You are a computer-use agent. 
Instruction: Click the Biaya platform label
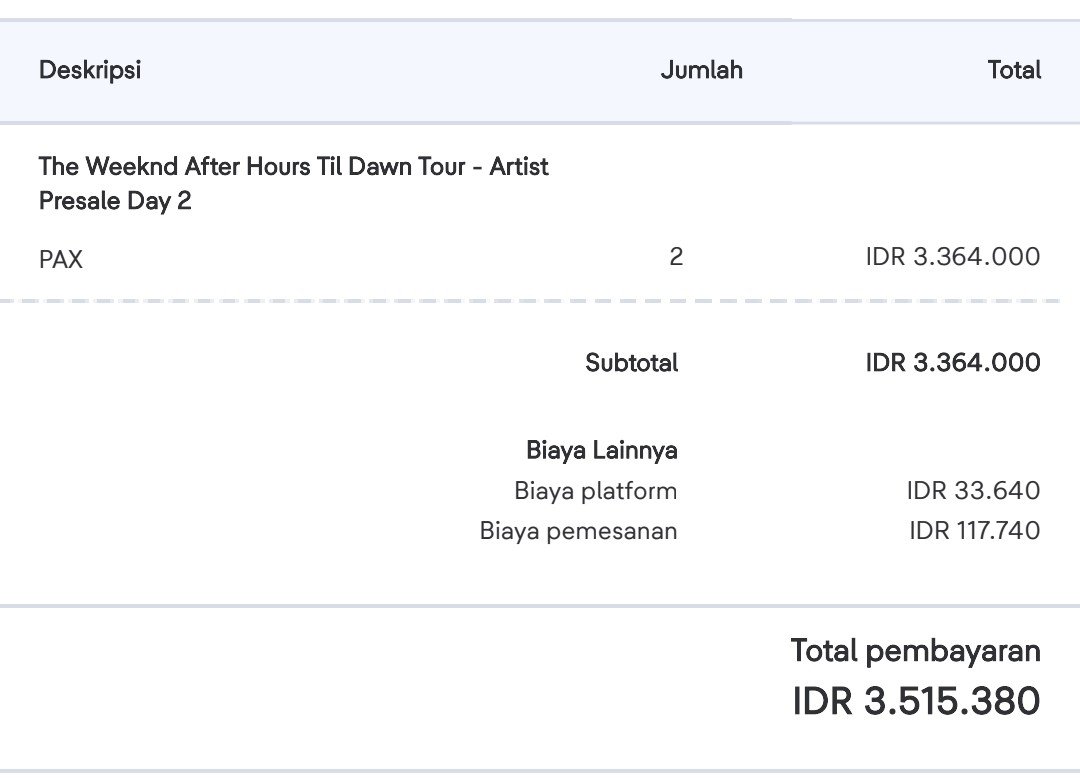click(595, 491)
